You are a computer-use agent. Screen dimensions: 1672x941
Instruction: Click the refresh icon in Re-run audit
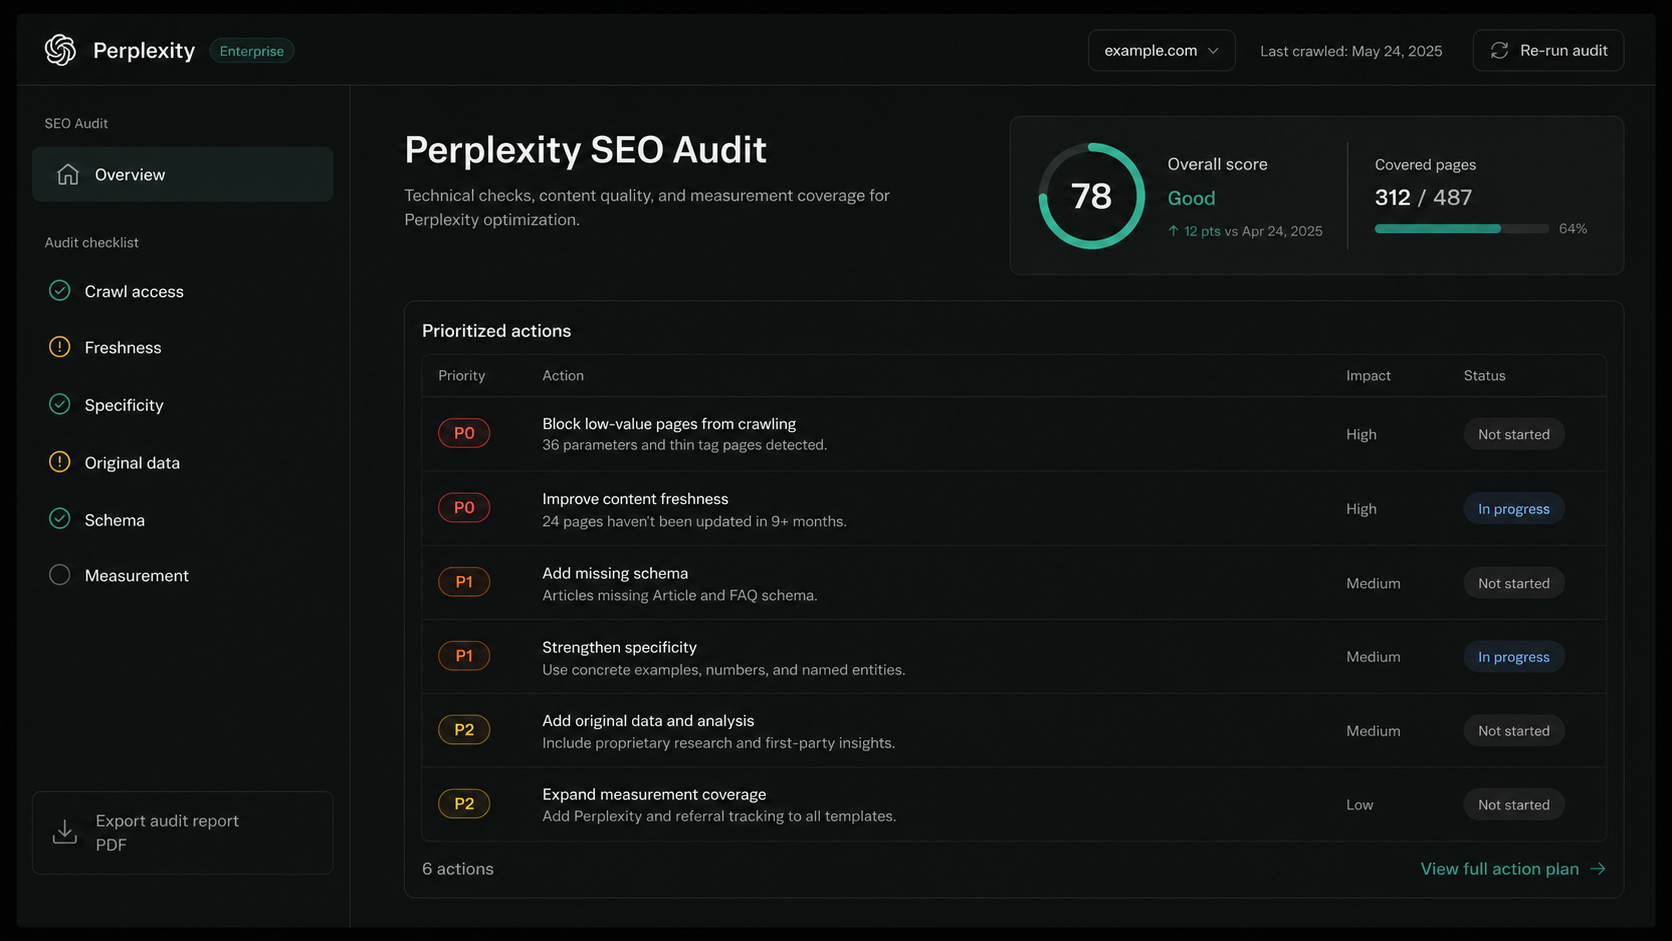[1499, 50]
